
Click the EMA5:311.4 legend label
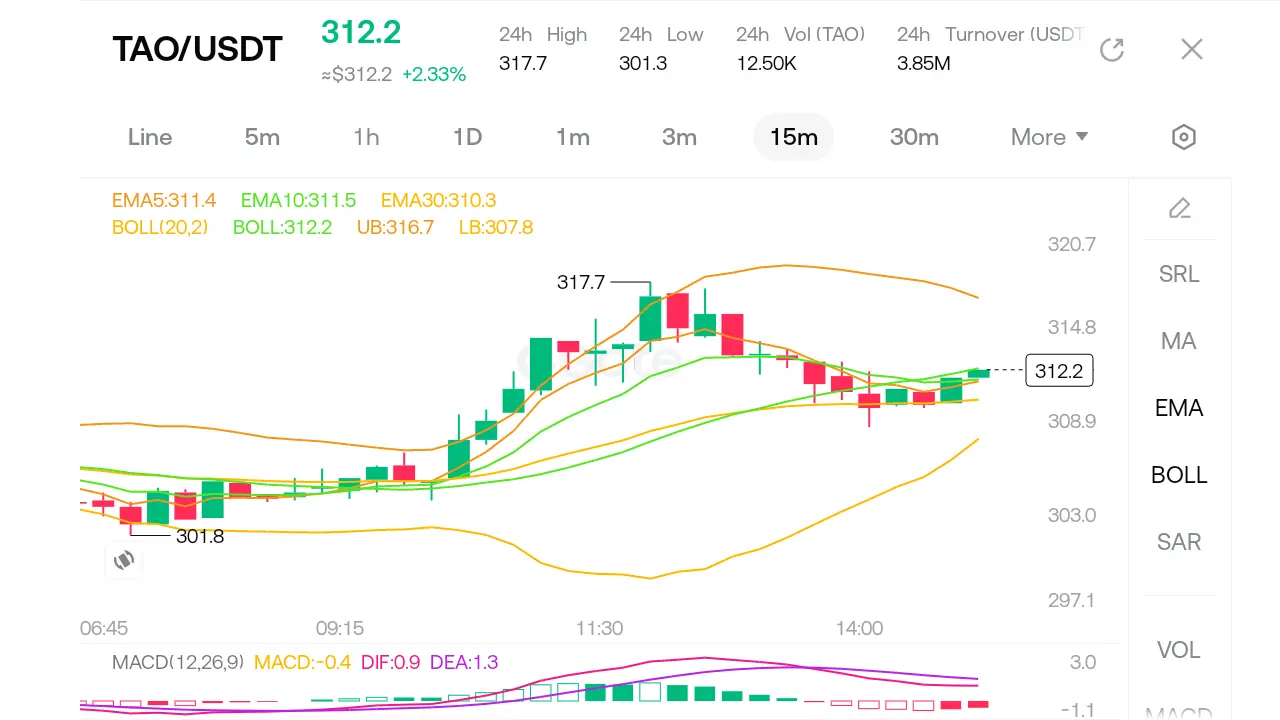[164, 201]
